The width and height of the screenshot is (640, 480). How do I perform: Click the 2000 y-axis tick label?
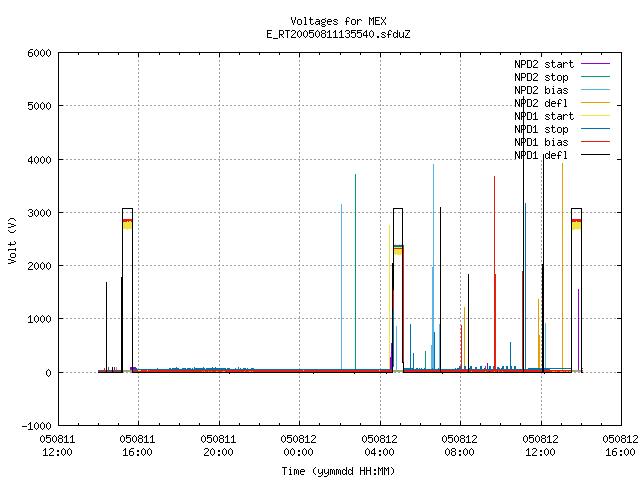click(x=40, y=266)
